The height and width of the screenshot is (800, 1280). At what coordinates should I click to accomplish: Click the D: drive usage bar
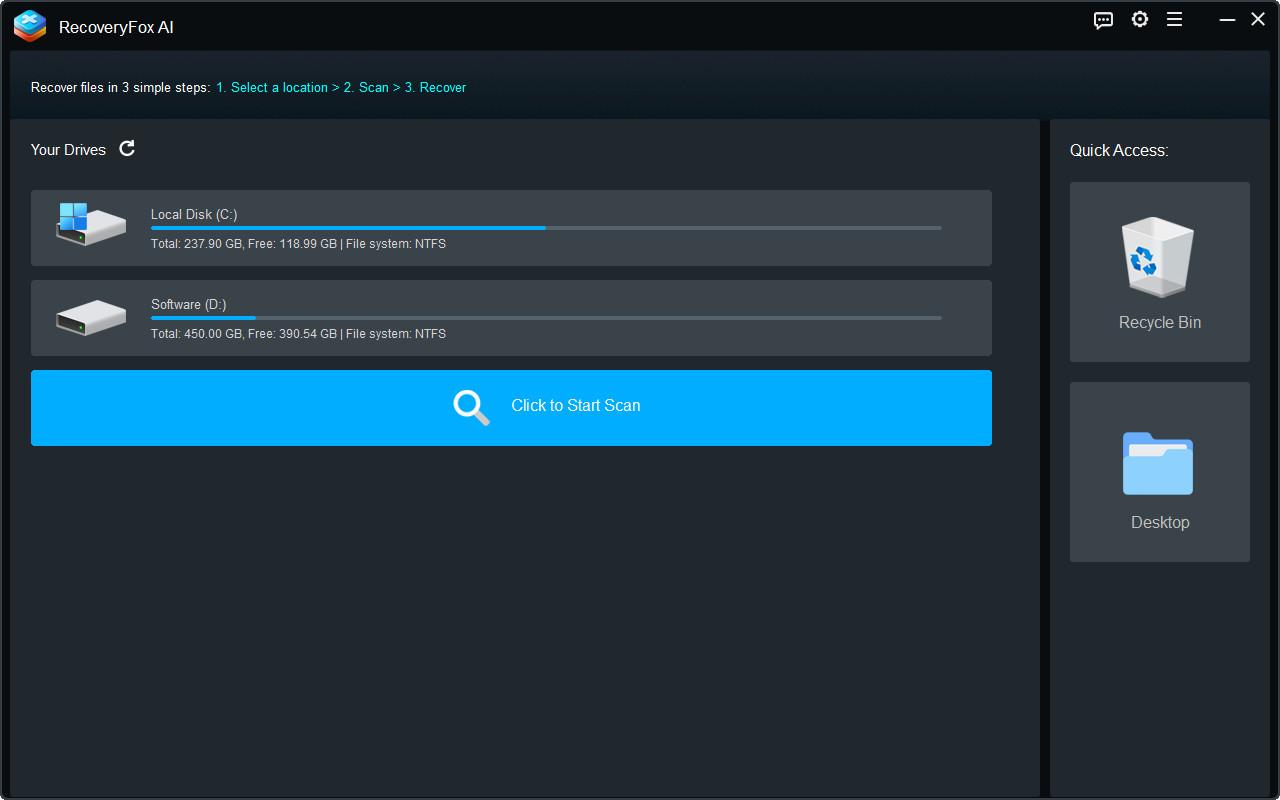pyautogui.click(x=545, y=318)
